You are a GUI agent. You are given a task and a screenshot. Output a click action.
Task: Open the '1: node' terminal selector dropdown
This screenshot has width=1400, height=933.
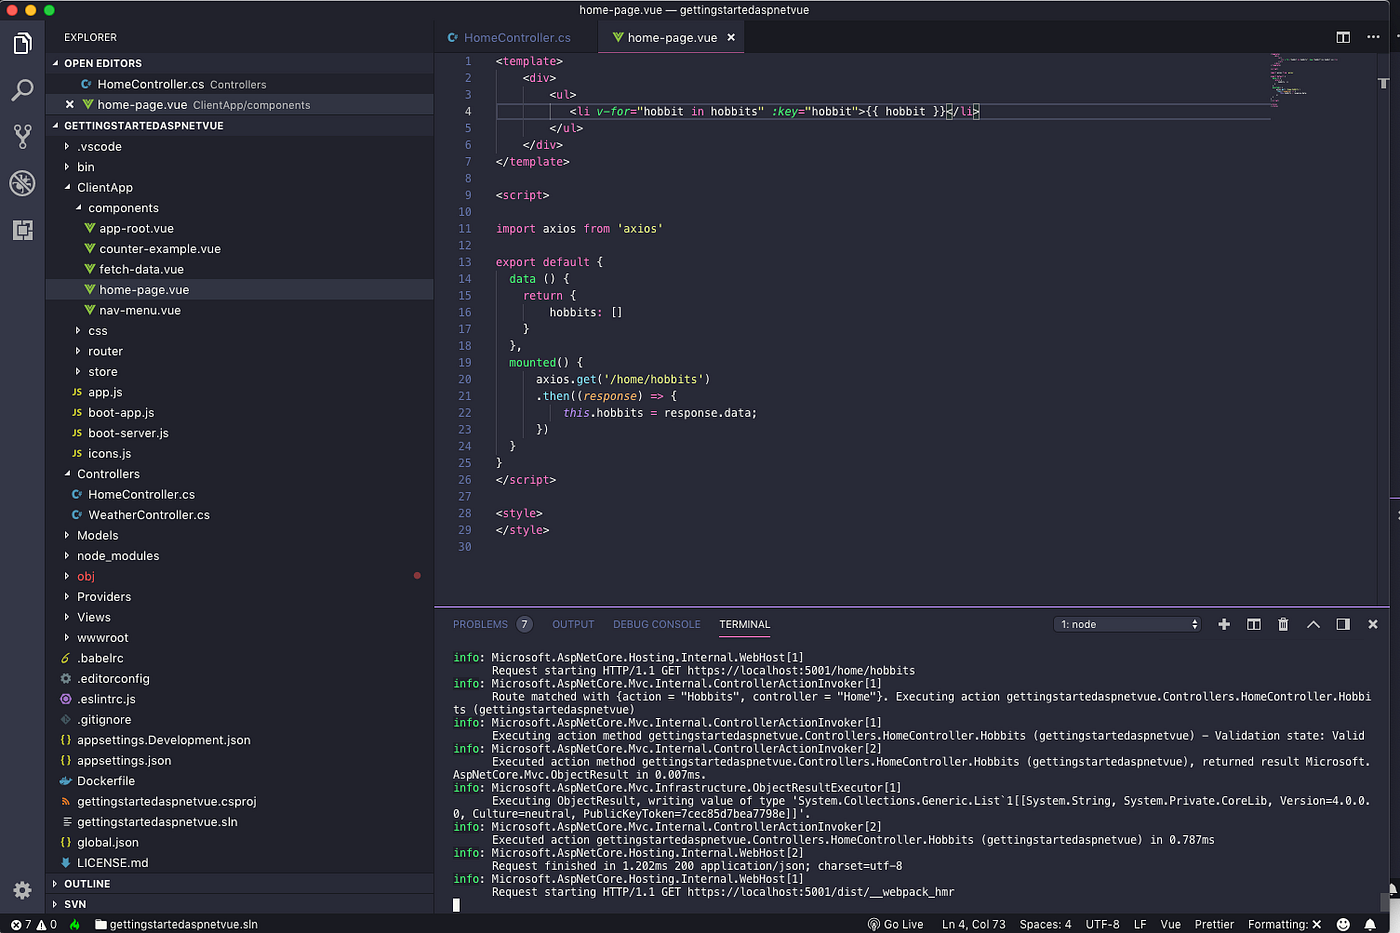coord(1127,624)
